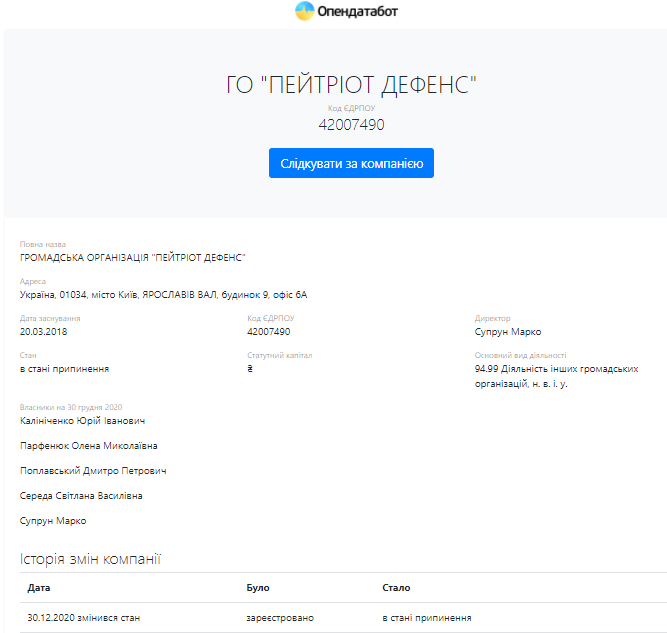
Task: Click the full name ГРОМАДСЬКА ОРГАНІЗАЦІЯ "ПЕЙТРІОТ ДЕФЕНС"
Action: coord(132,257)
